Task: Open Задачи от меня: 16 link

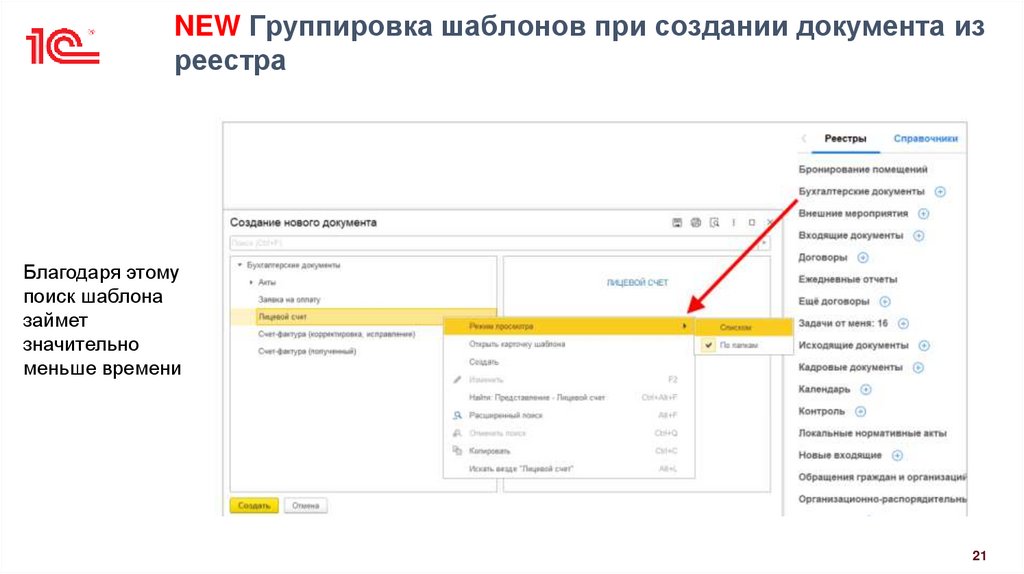Action: pos(843,323)
